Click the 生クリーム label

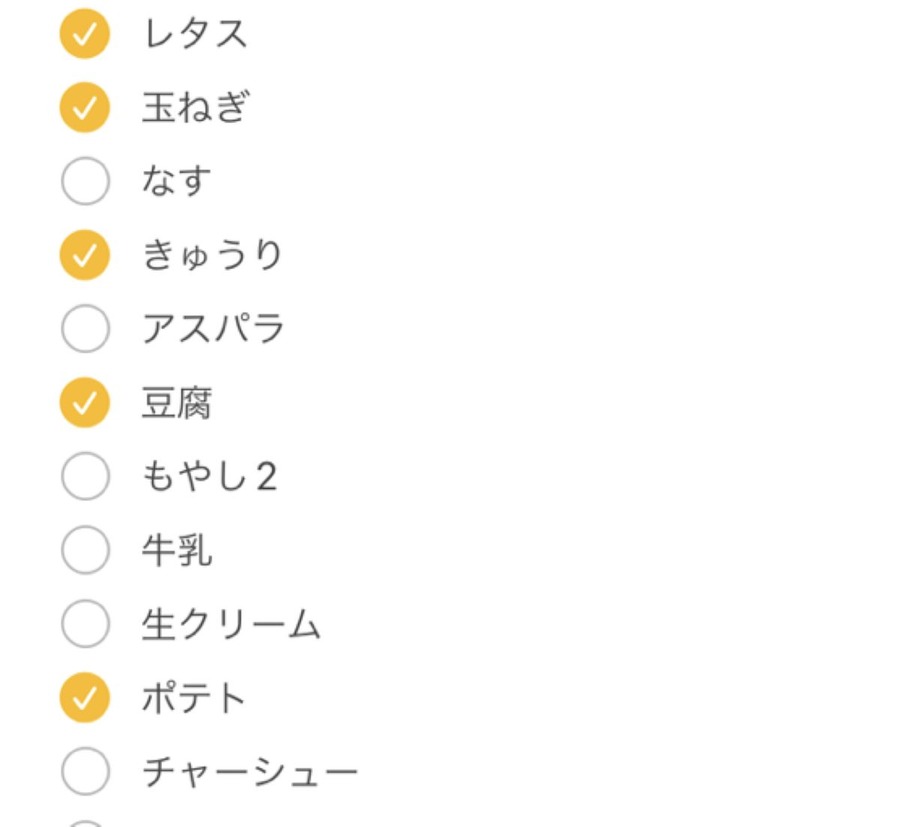click(x=231, y=624)
